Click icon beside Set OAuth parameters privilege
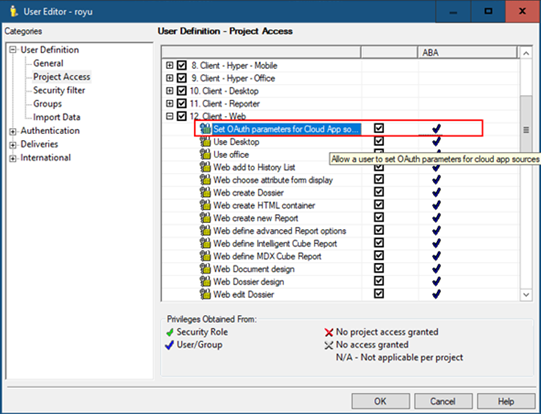This screenshot has height=414, width=541. (205, 129)
